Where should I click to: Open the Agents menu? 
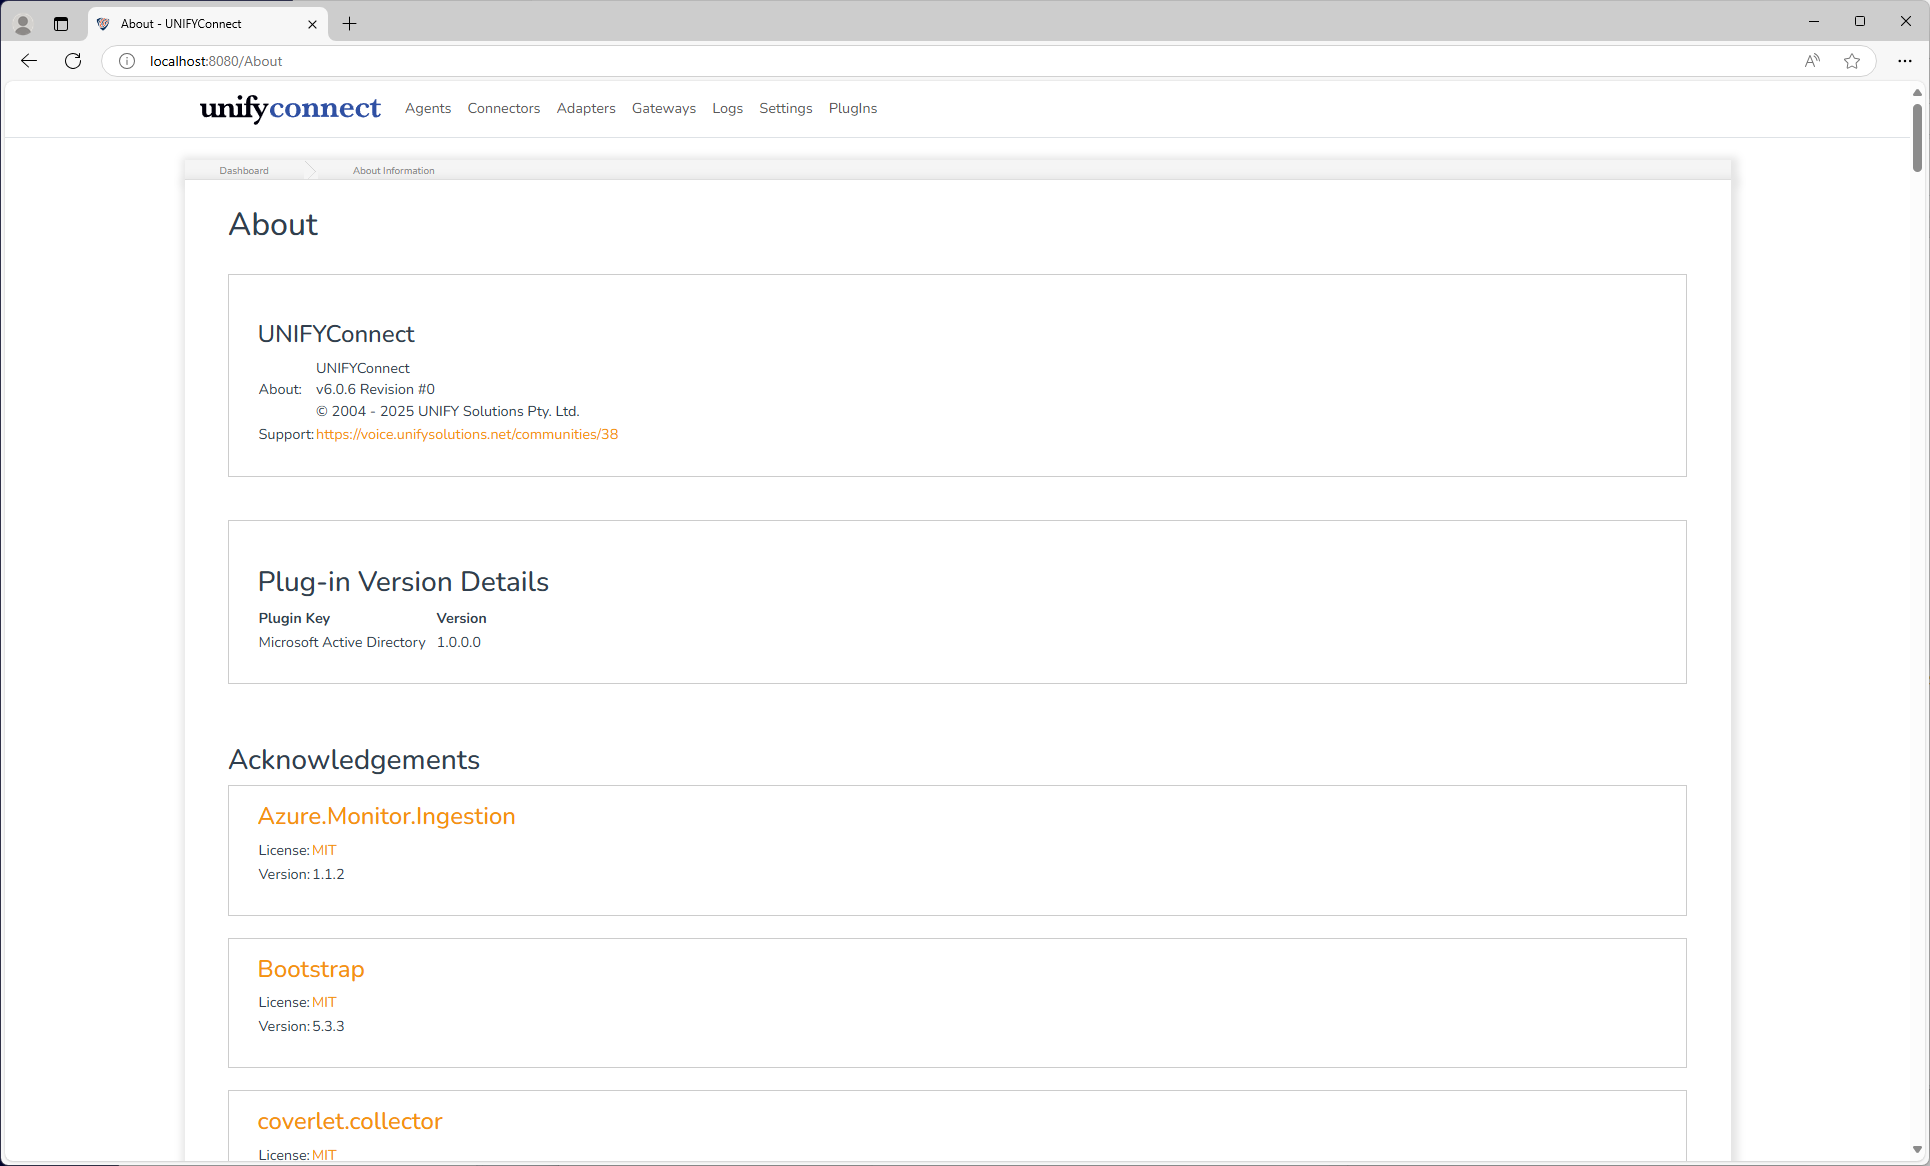click(x=428, y=108)
